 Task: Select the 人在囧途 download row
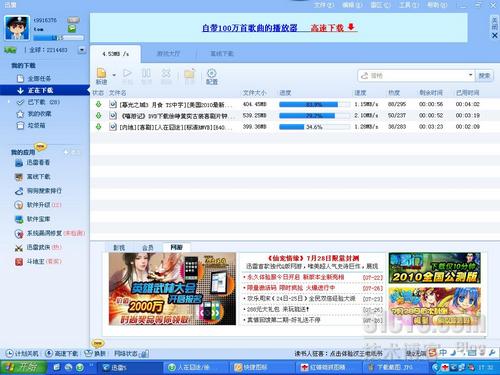295,127
